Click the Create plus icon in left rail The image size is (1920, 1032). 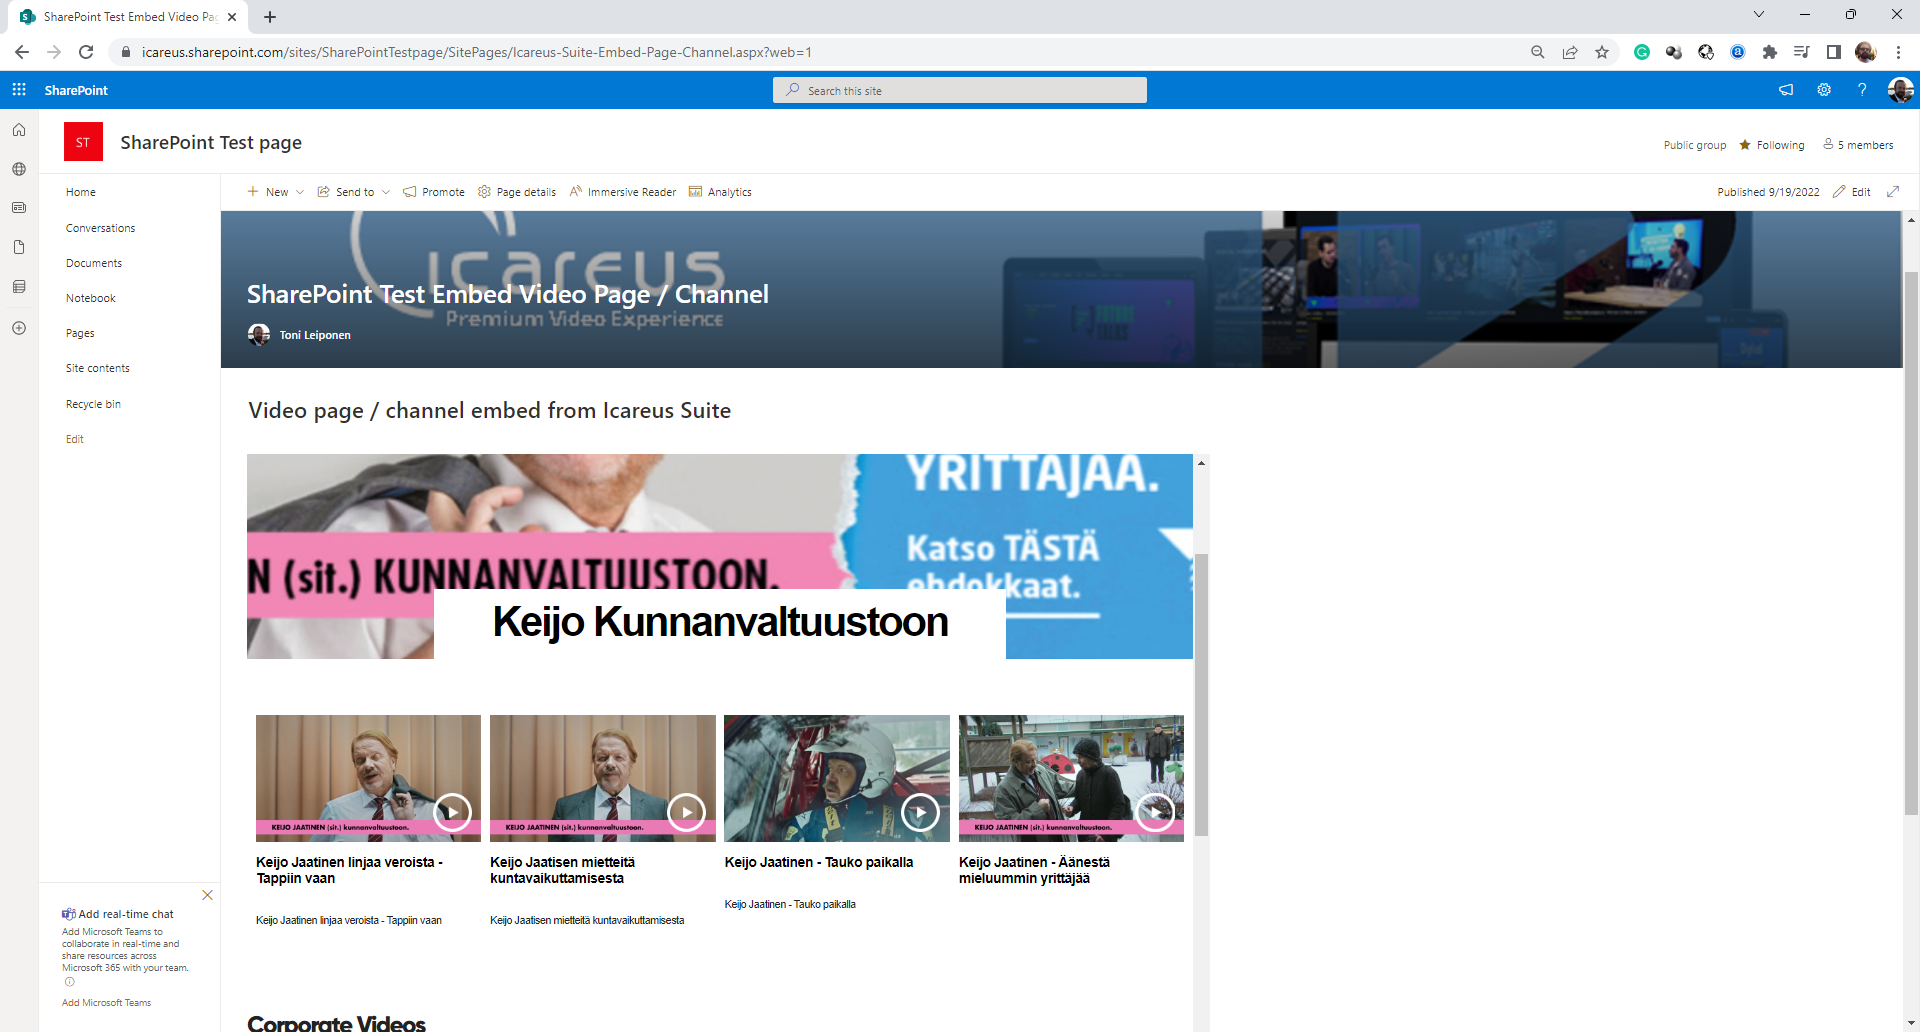(19, 328)
